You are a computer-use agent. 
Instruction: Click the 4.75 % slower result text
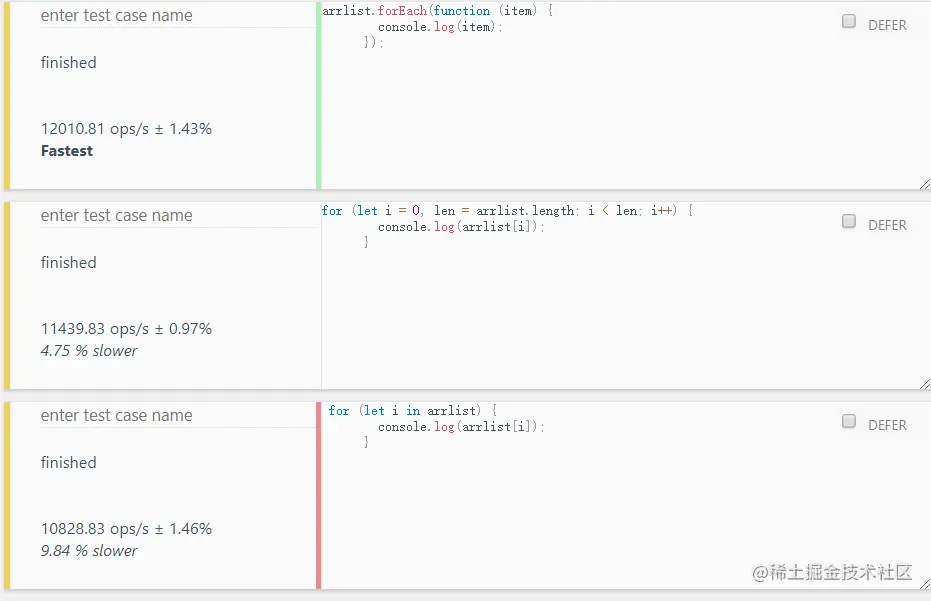[89, 351]
